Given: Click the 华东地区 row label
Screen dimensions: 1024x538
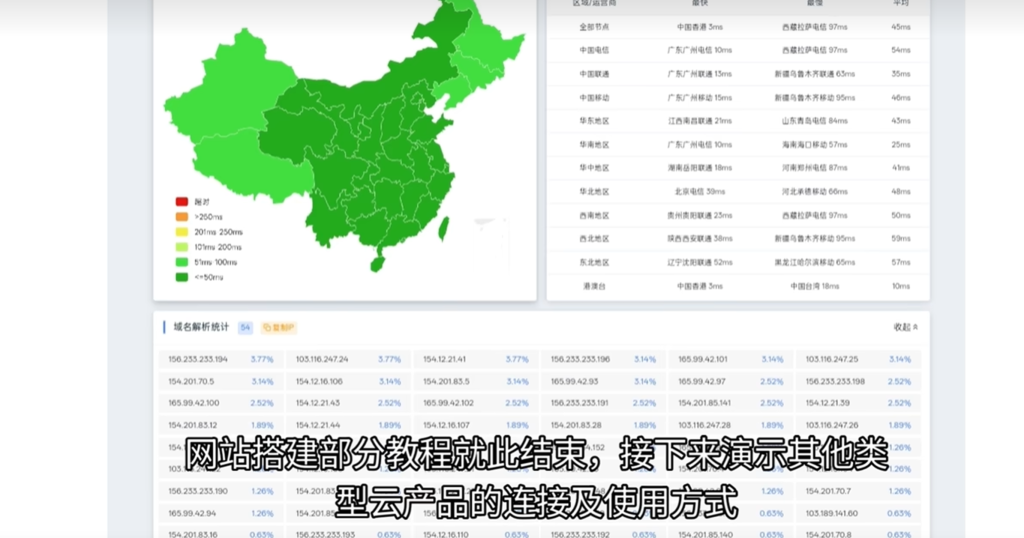Looking at the screenshot, I should click(x=594, y=121).
